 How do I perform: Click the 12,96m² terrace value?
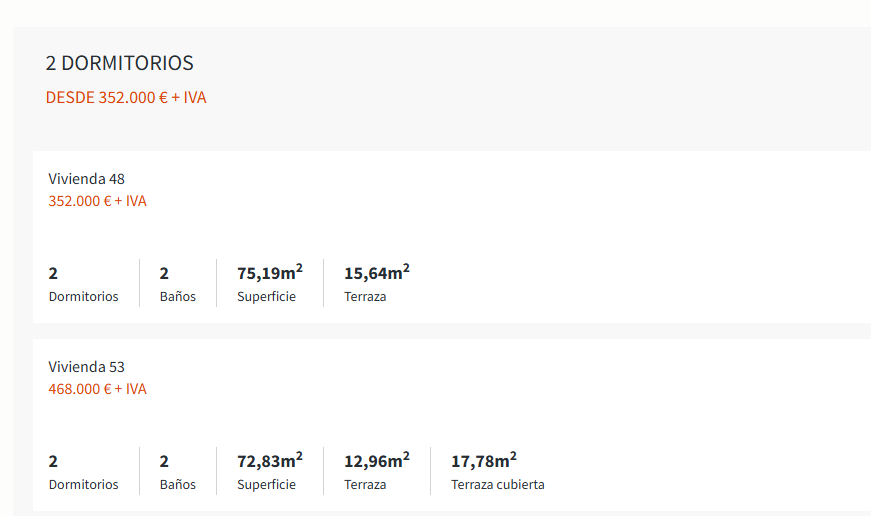[x=377, y=460]
